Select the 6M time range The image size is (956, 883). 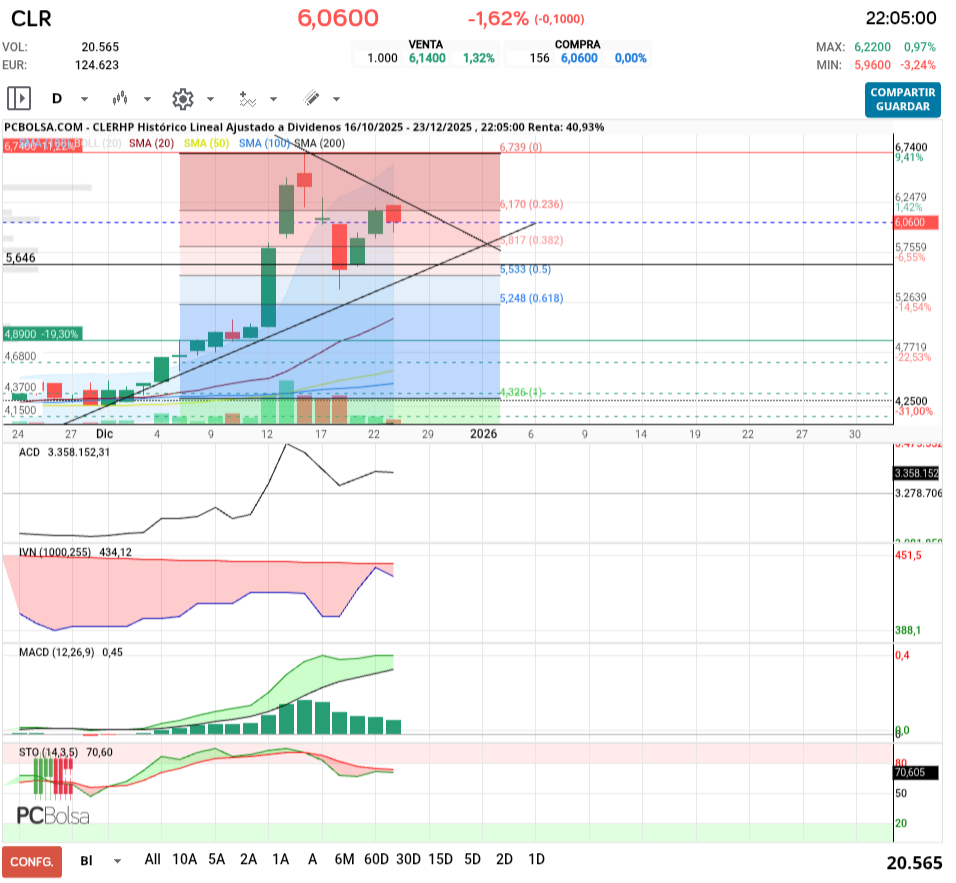(344, 859)
